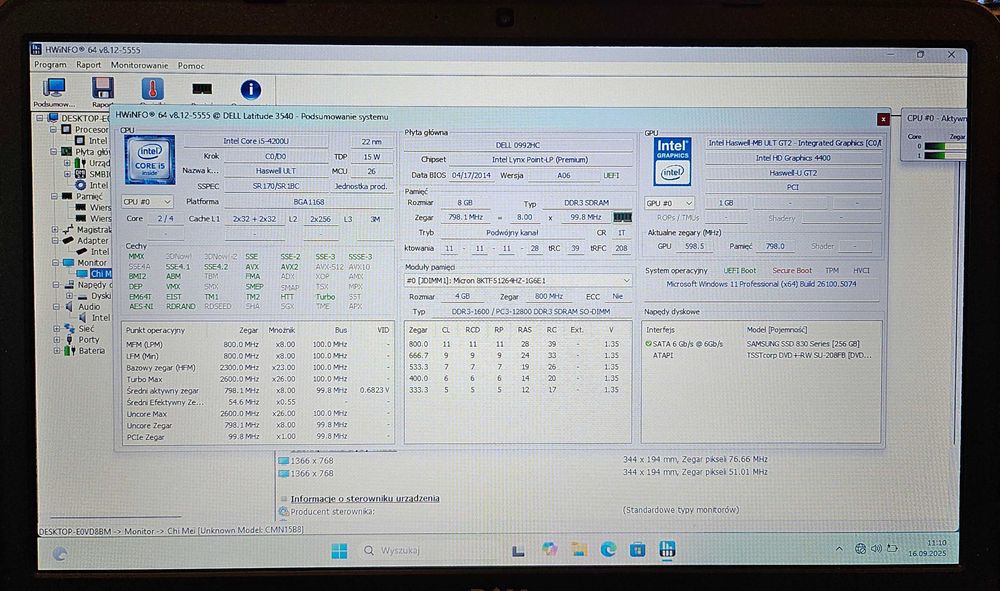1000x591 pixels.
Task: Click the Intel Graphics GPU logo
Action: coord(672,161)
